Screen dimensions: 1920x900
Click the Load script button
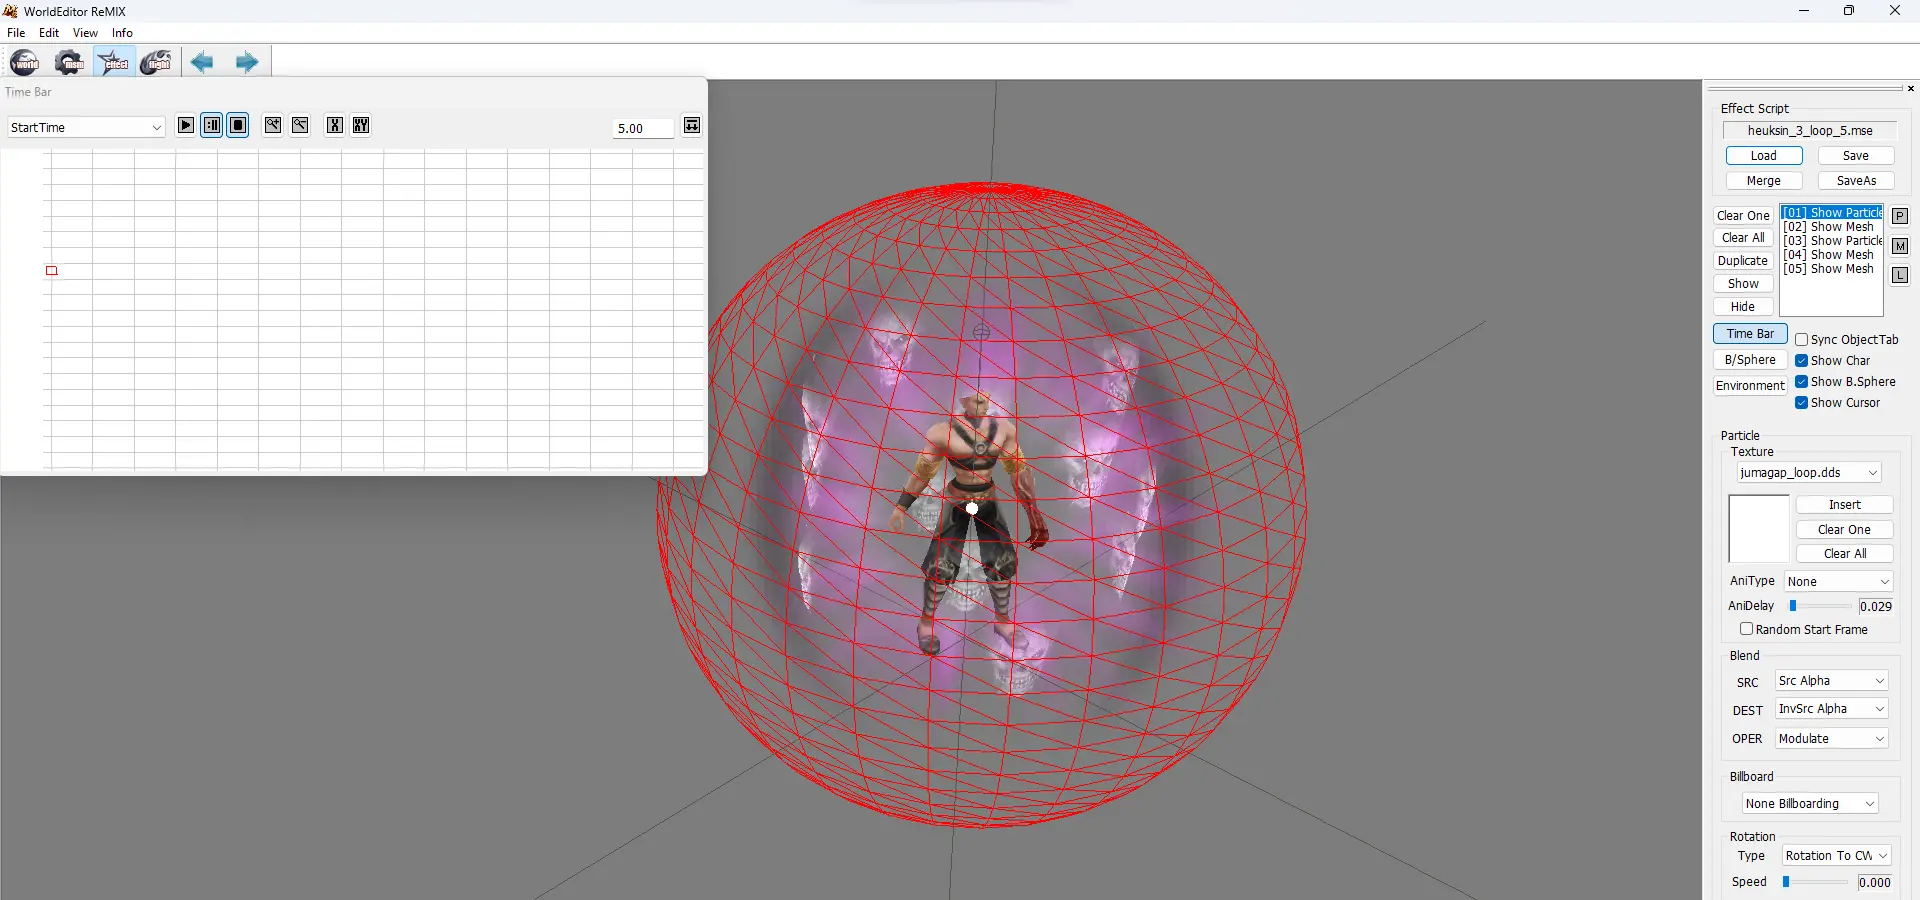[x=1764, y=156]
